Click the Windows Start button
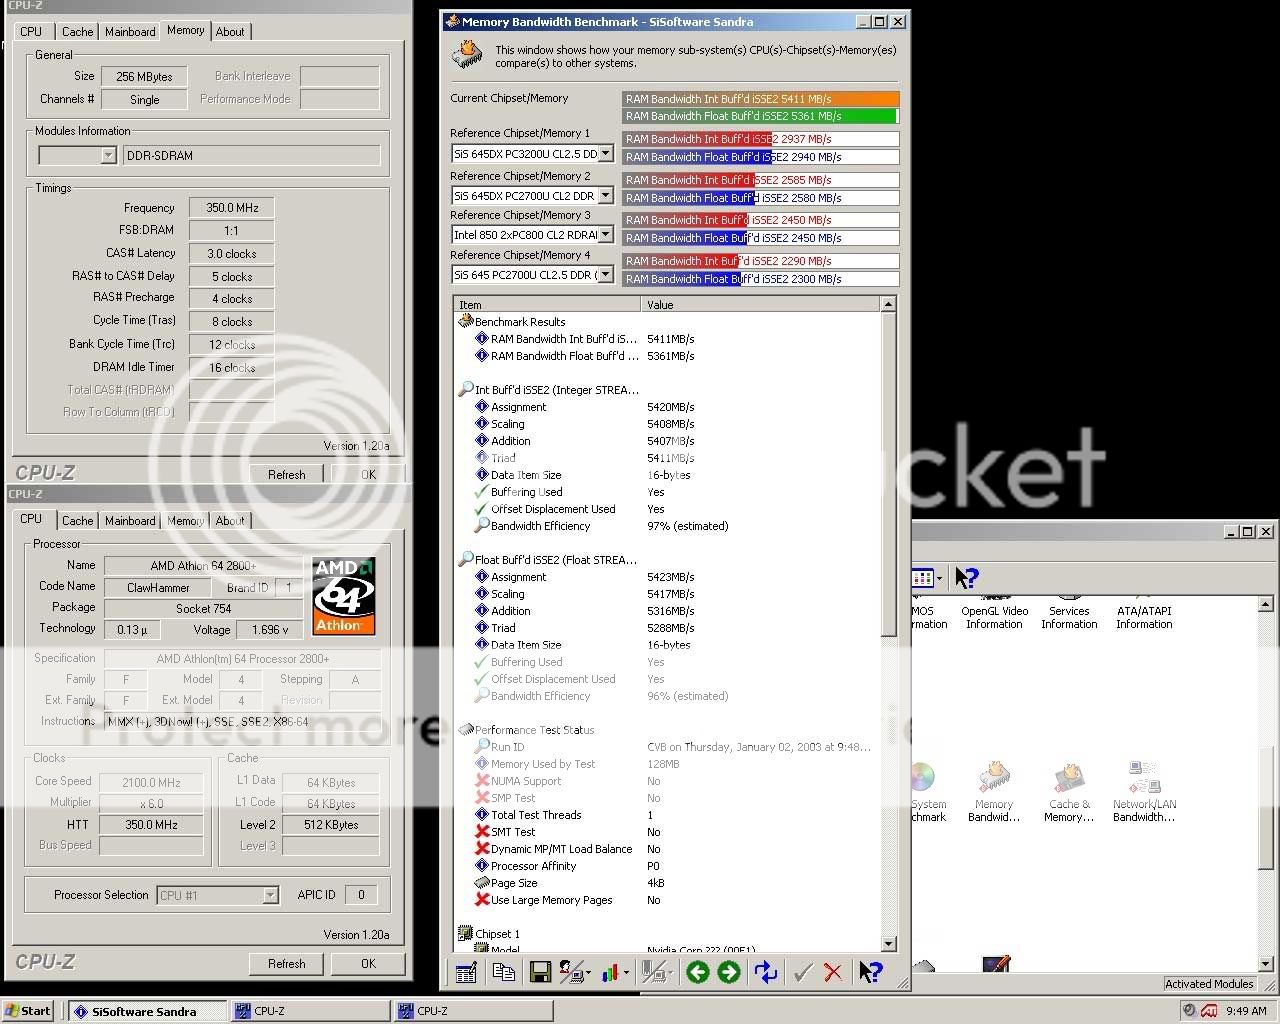This screenshot has width=1280, height=1024. click(28, 1011)
